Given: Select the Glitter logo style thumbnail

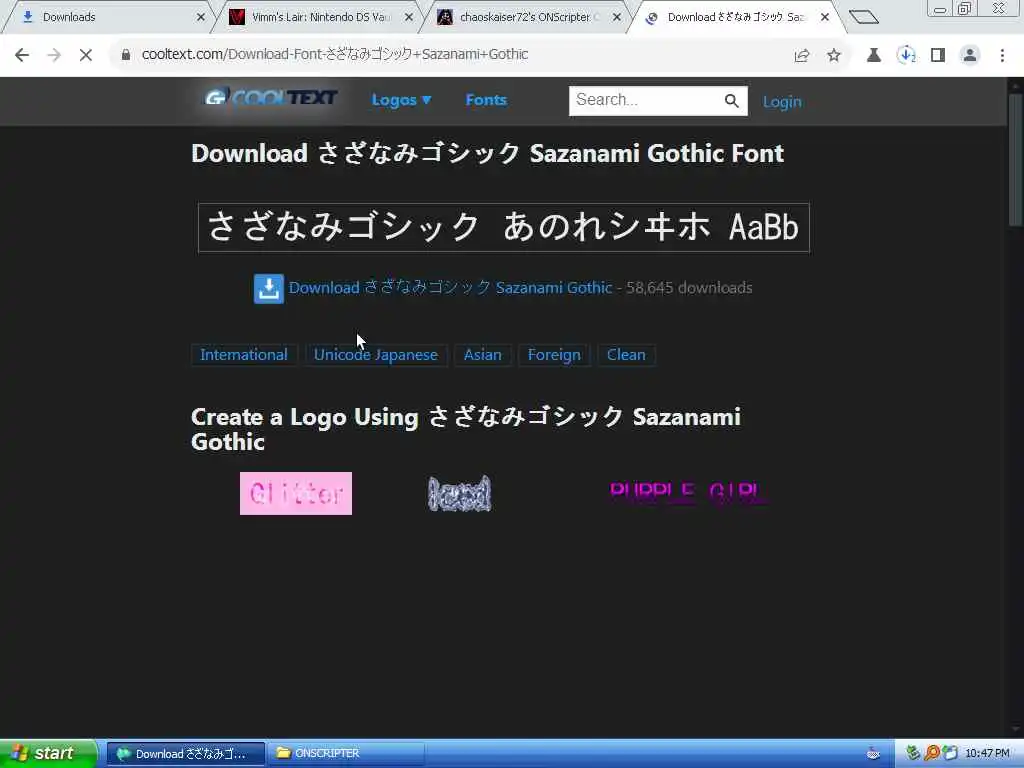Looking at the screenshot, I should [x=296, y=493].
